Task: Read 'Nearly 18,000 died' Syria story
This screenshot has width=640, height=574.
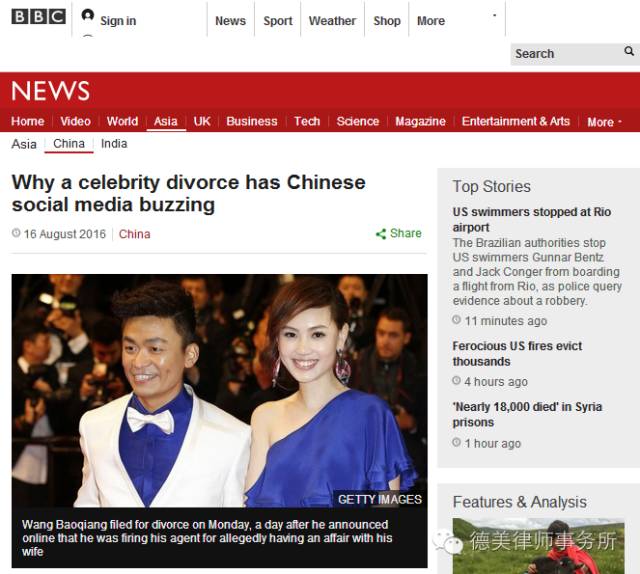Action: click(x=526, y=414)
